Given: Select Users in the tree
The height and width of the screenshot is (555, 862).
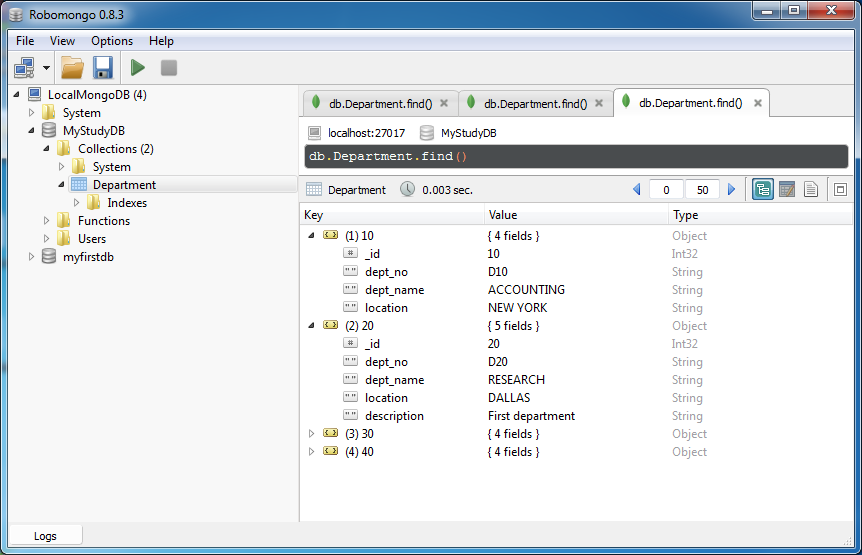Looking at the screenshot, I should tap(92, 239).
